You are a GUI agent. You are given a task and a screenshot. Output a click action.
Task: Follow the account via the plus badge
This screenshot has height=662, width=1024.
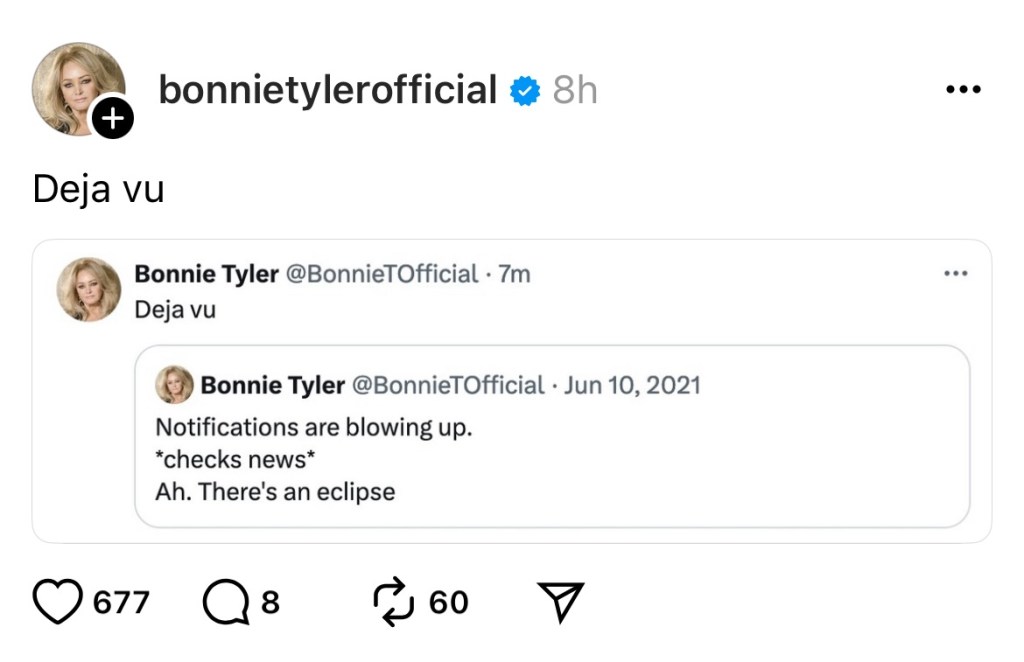point(113,120)
